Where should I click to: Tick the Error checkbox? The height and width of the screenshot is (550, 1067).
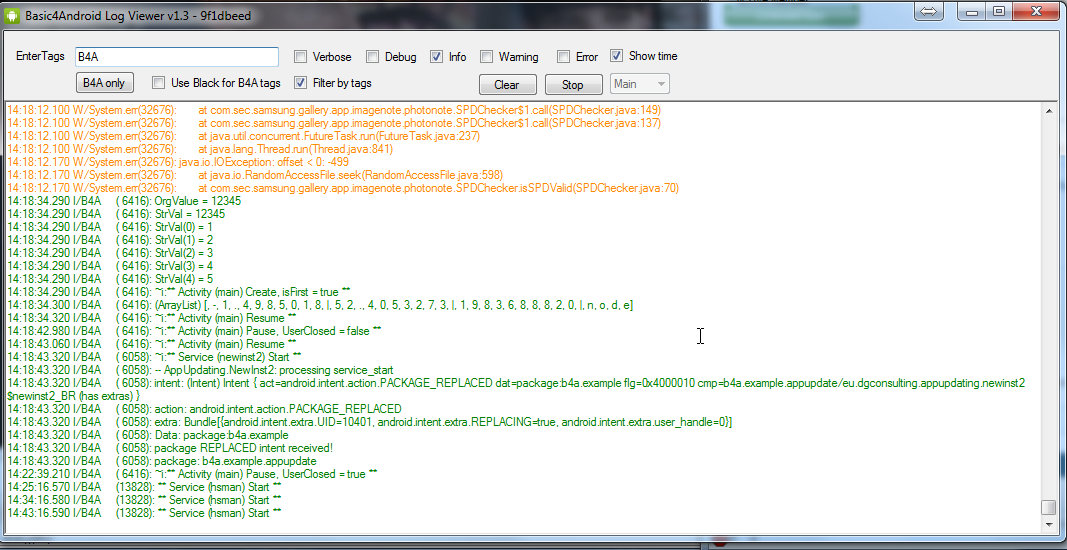click(564, 57)
